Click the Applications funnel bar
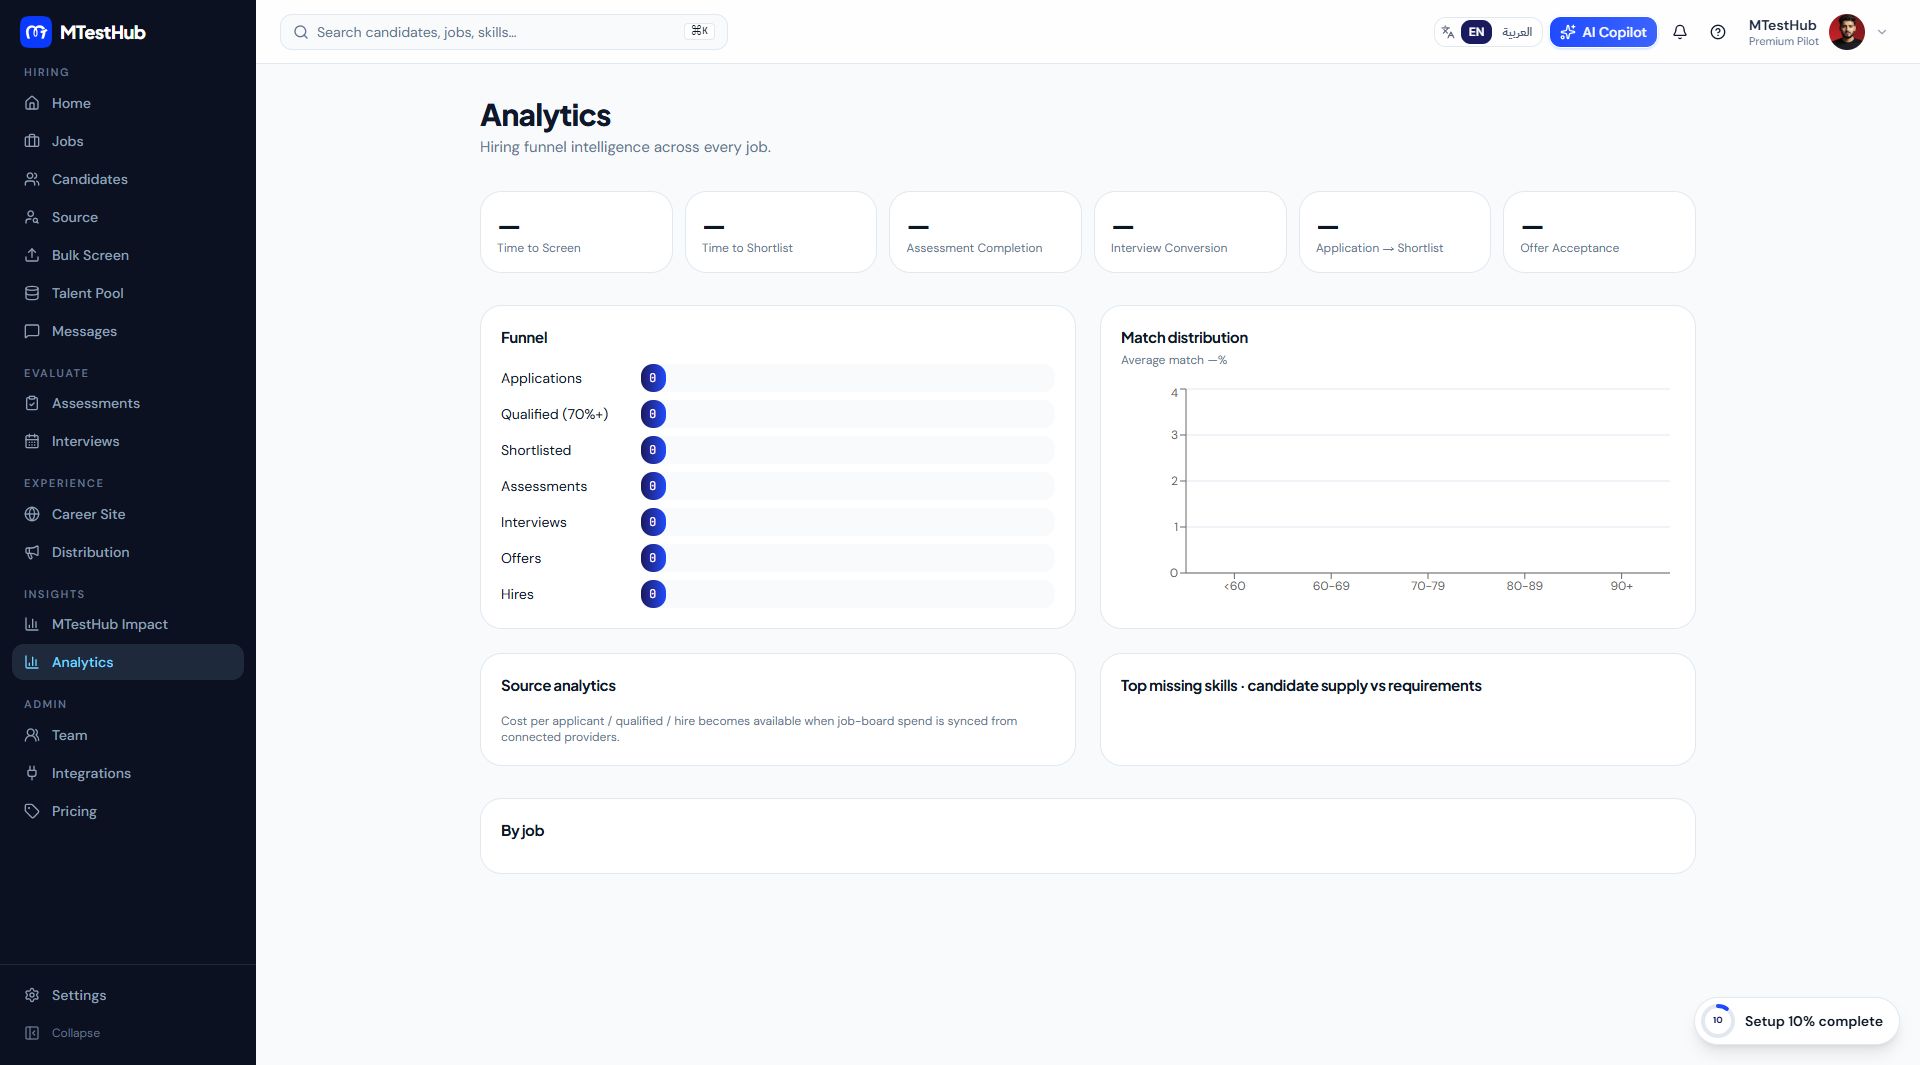 (x=847, y=378)
